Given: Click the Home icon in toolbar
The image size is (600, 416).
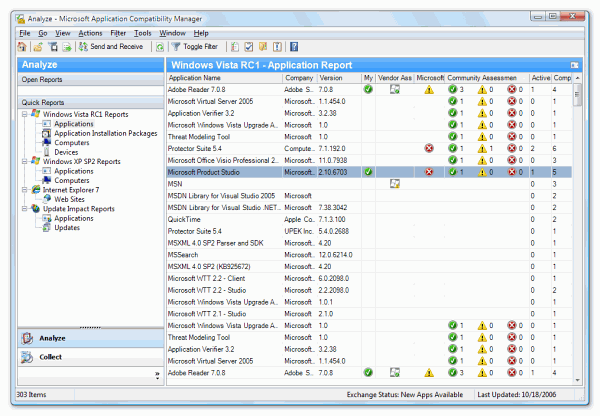Looking at the screenshot, I should click(x=23, y=46).
